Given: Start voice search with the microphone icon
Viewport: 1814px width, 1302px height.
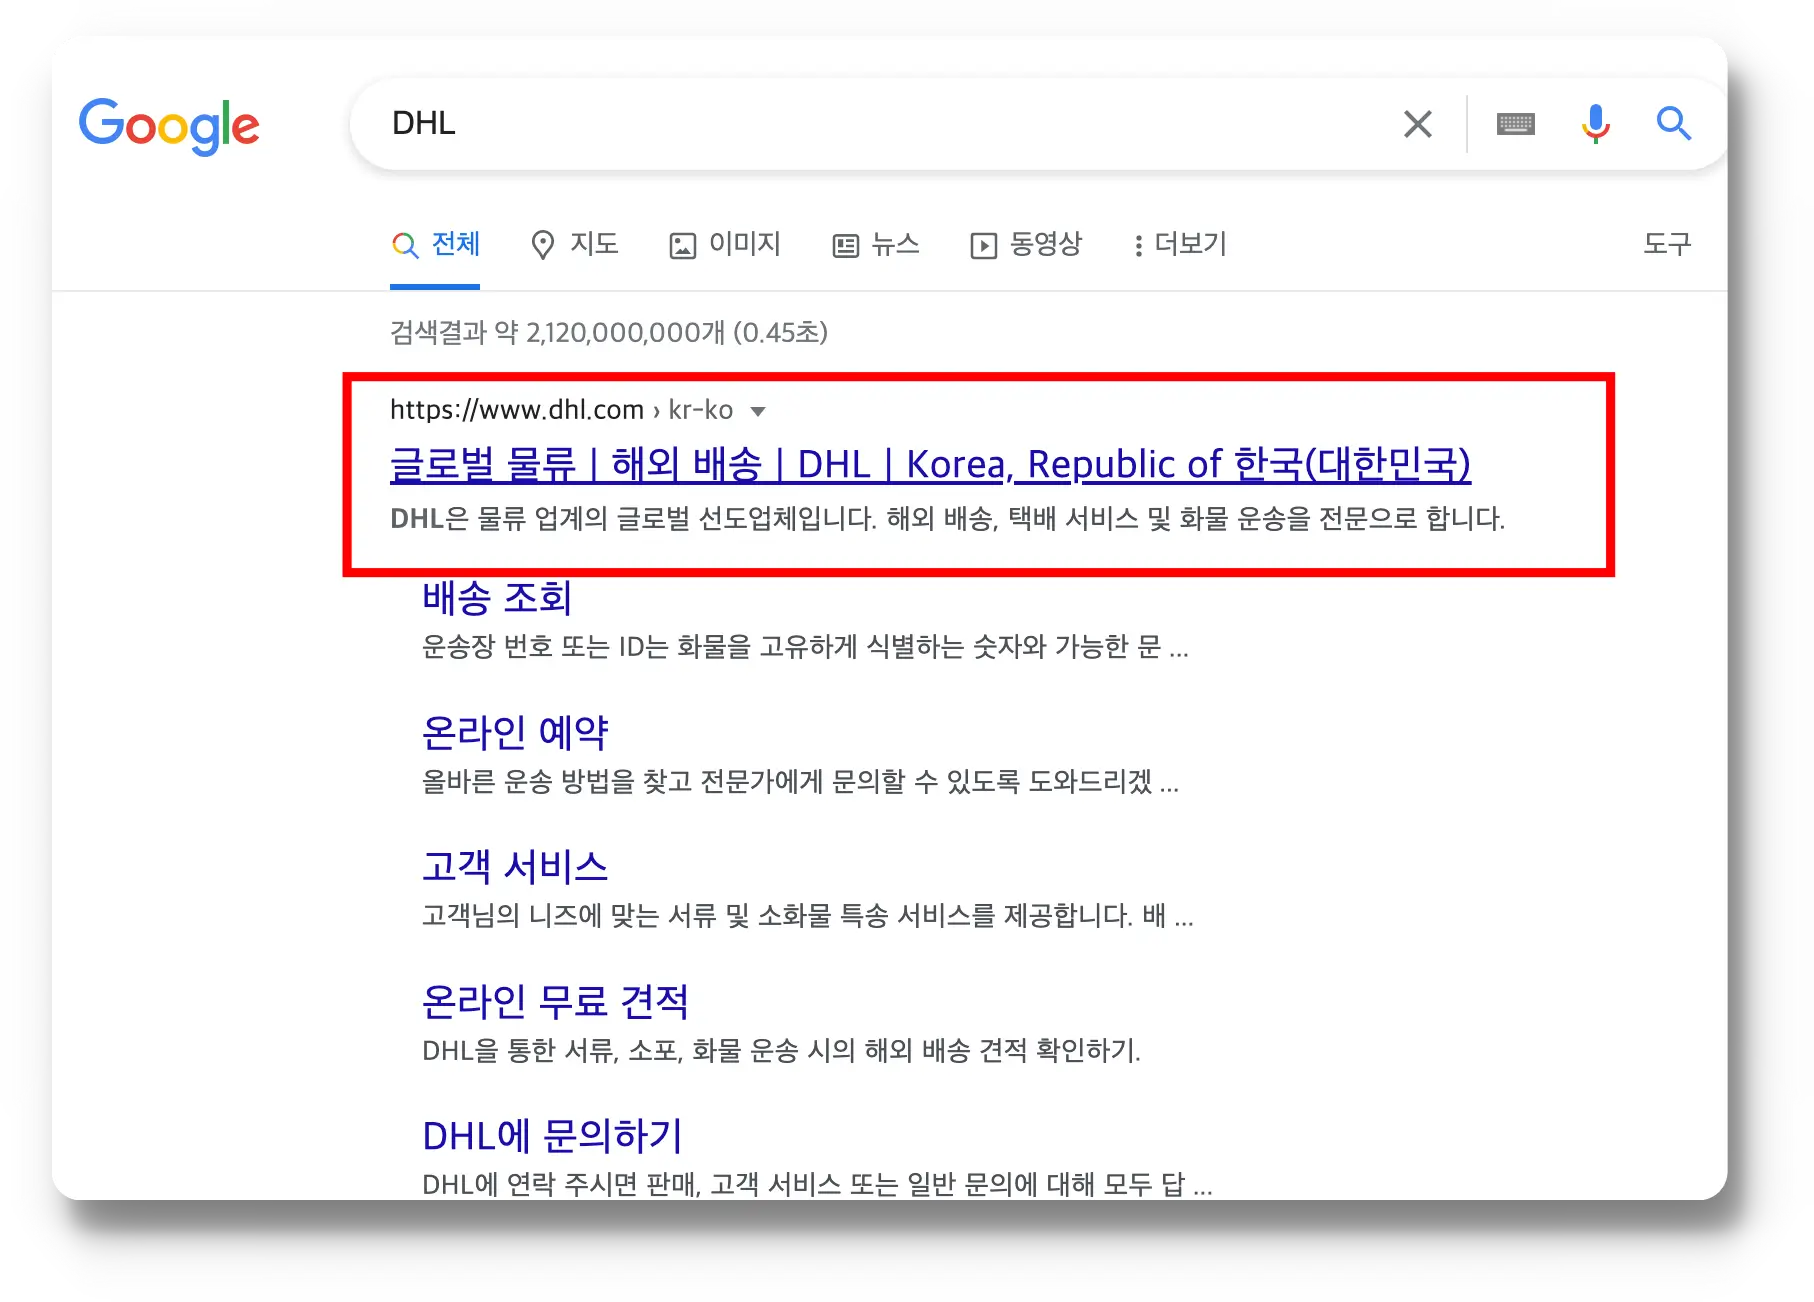Looking at the screenshot, I should click(x=1596, y=124).
